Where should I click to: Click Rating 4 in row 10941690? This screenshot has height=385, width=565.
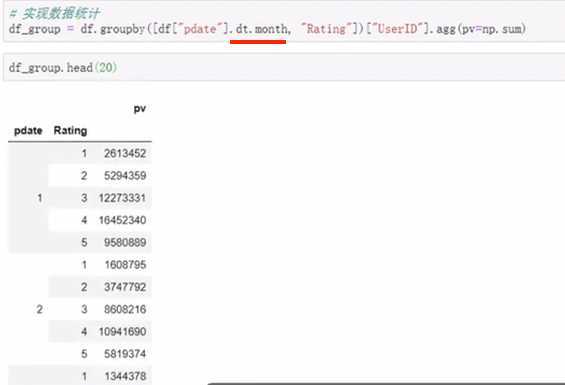click(84, 331)
